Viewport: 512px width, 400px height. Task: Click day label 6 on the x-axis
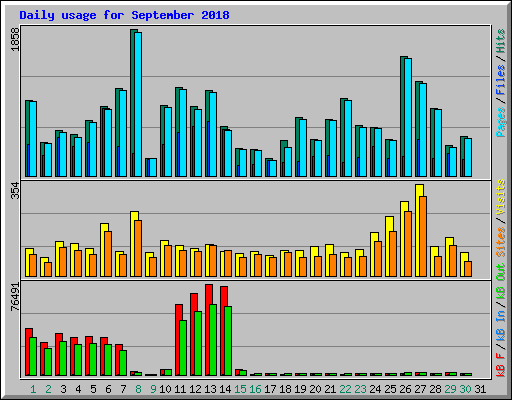108,389
